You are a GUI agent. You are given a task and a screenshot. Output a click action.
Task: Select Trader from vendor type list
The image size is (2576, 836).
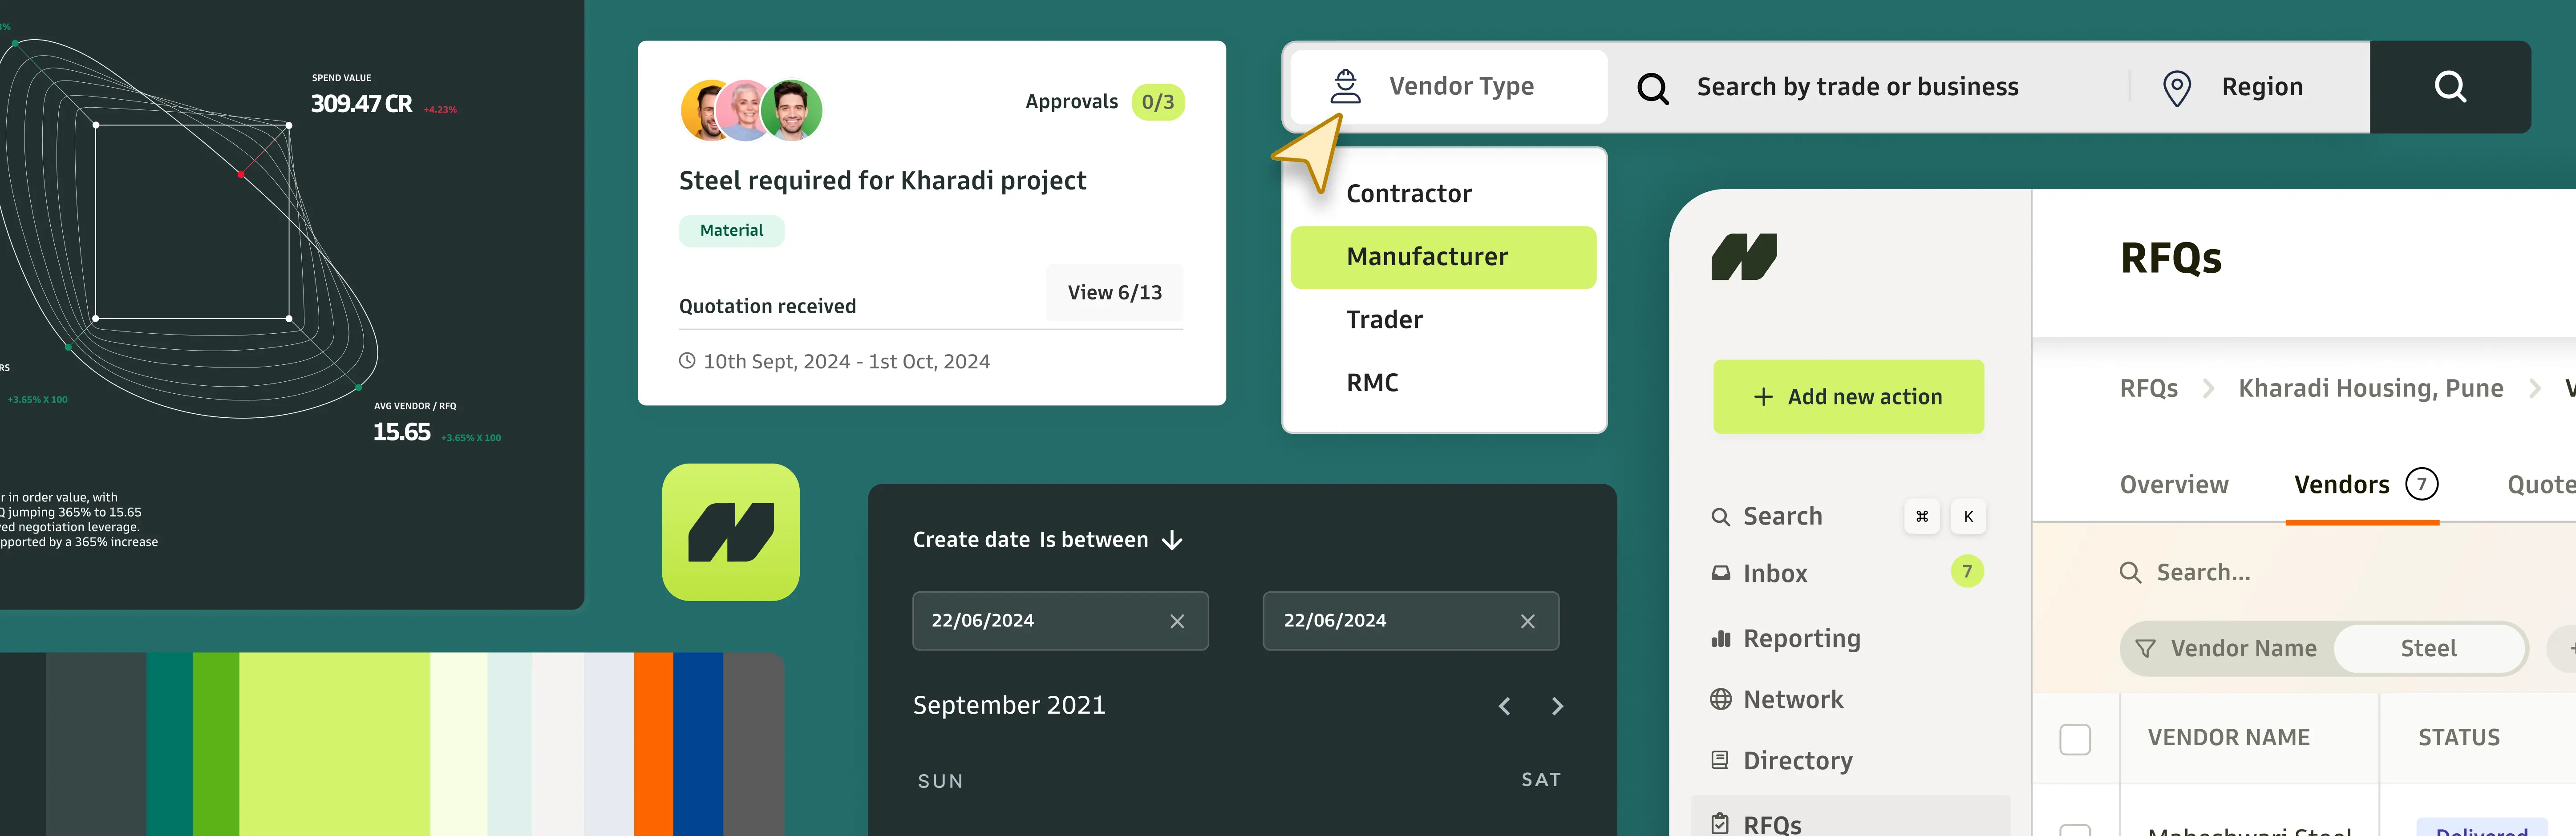tap(1384, 320)
